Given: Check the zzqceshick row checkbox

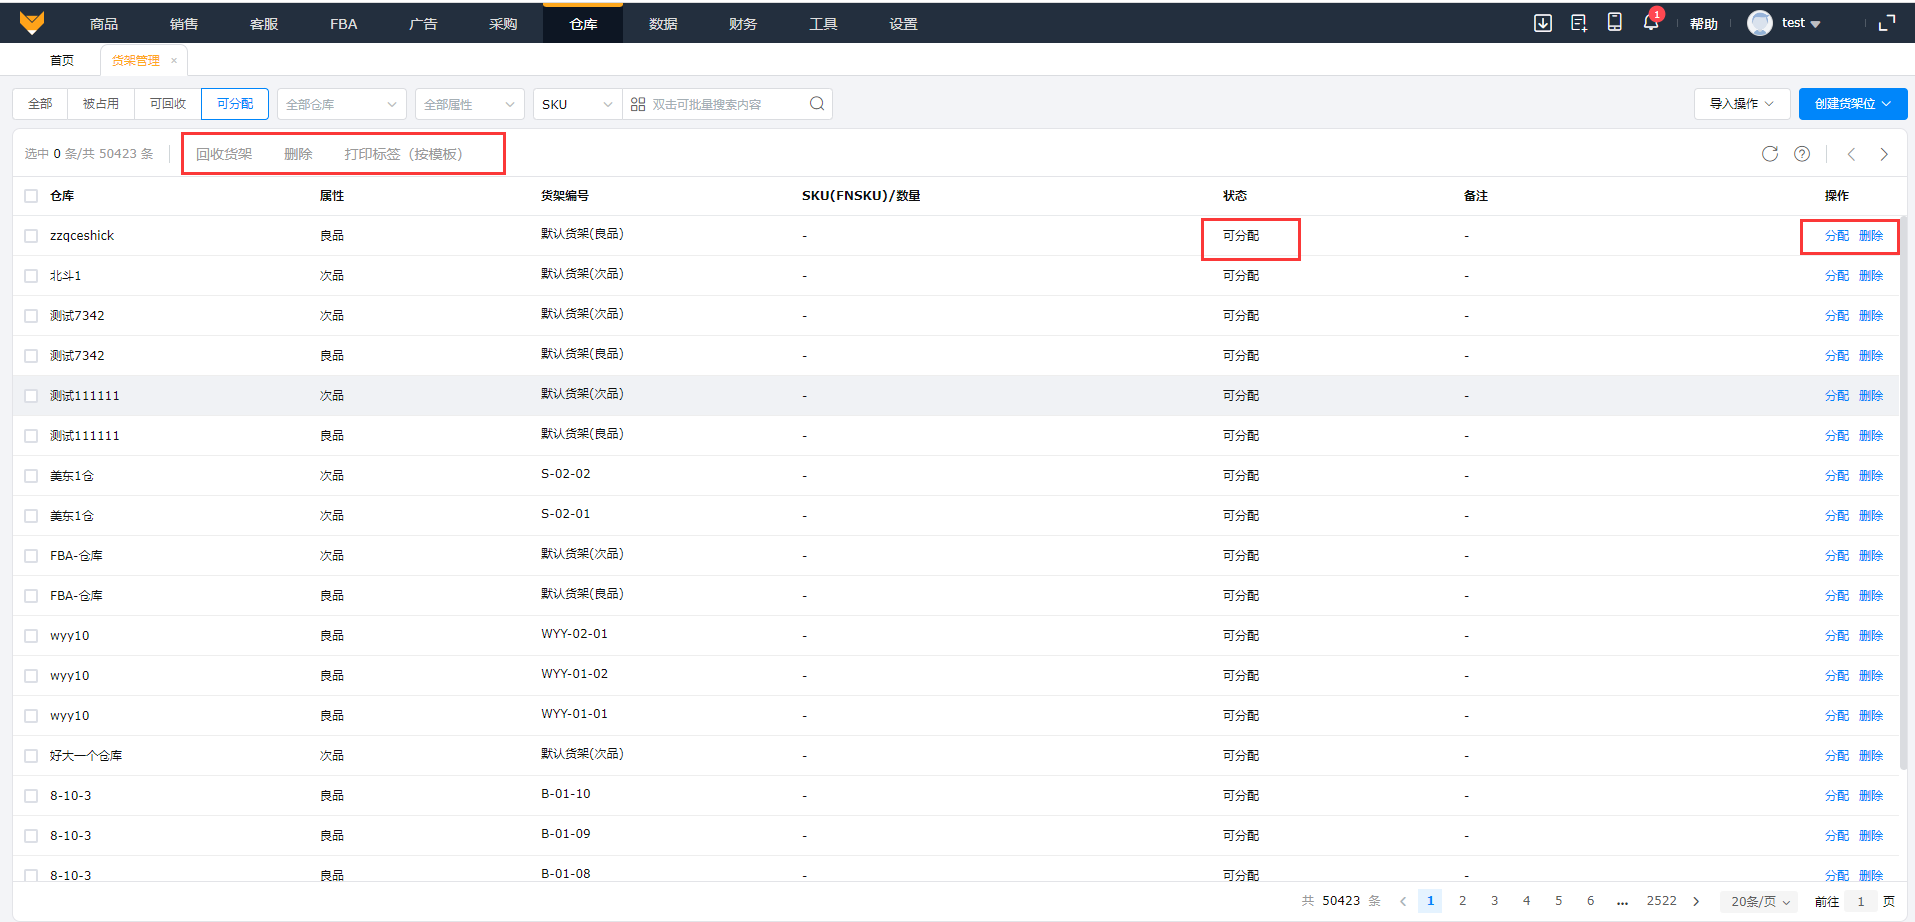Looking at the screenshot, I should (x=31, y=236).
